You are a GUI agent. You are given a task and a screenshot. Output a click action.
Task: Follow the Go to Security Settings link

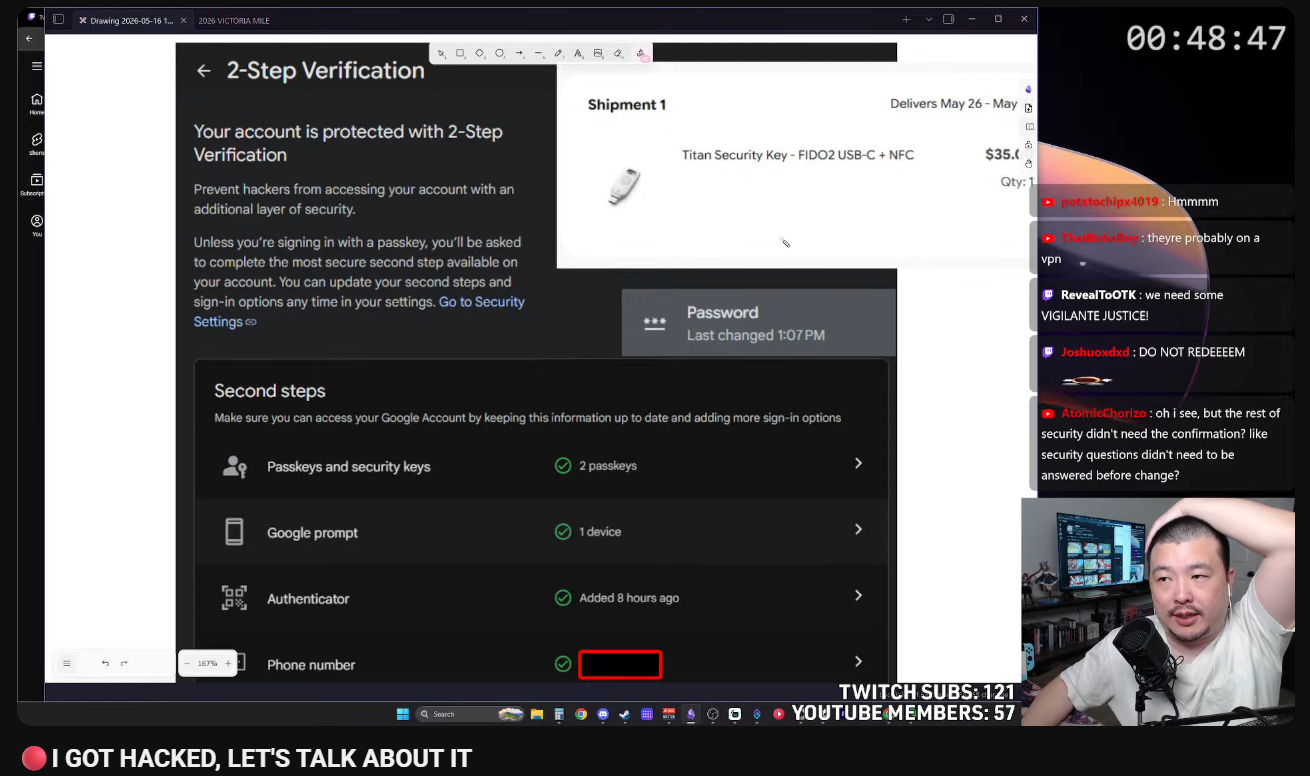[359, 311]
